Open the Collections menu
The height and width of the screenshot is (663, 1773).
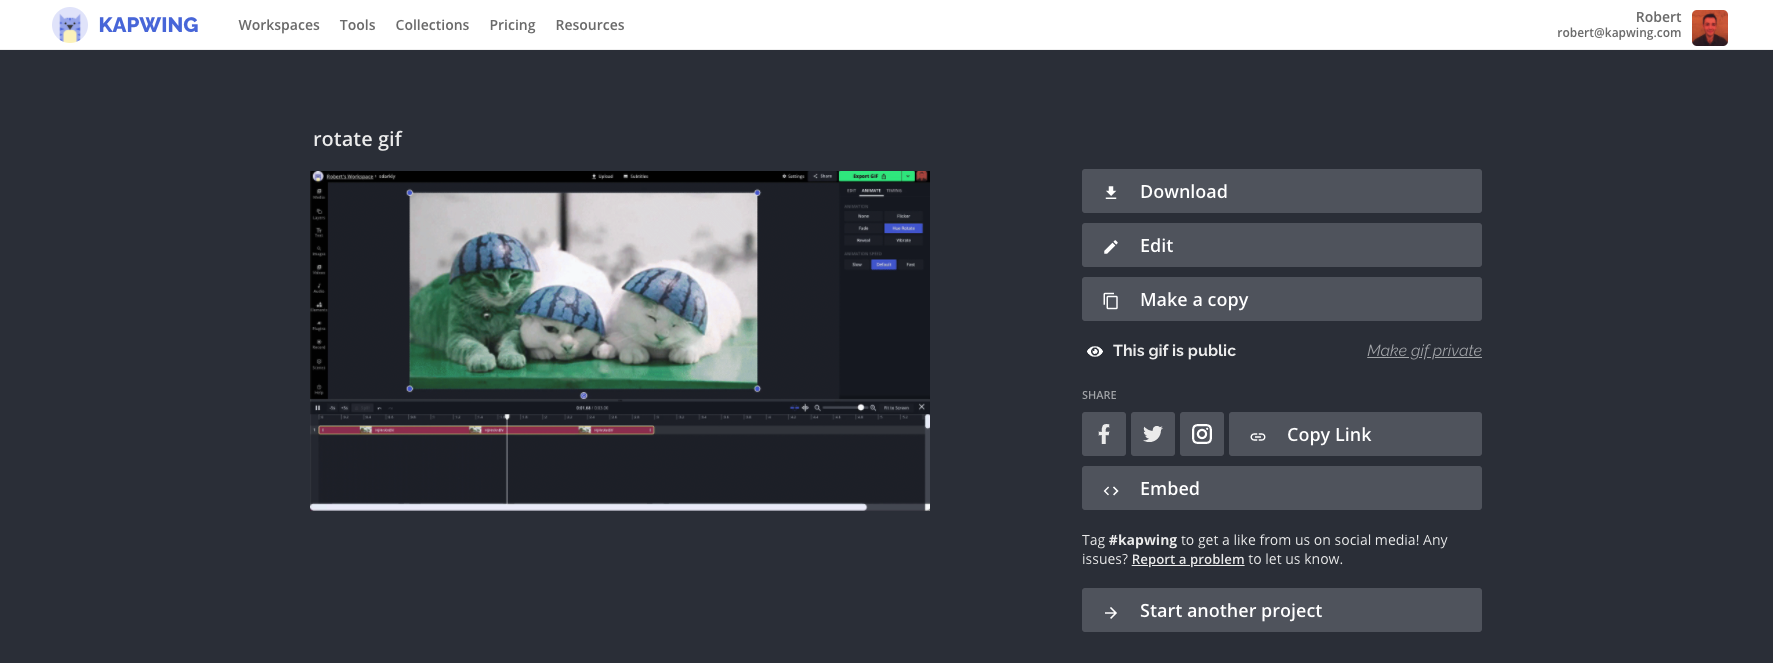coord(432,25)
